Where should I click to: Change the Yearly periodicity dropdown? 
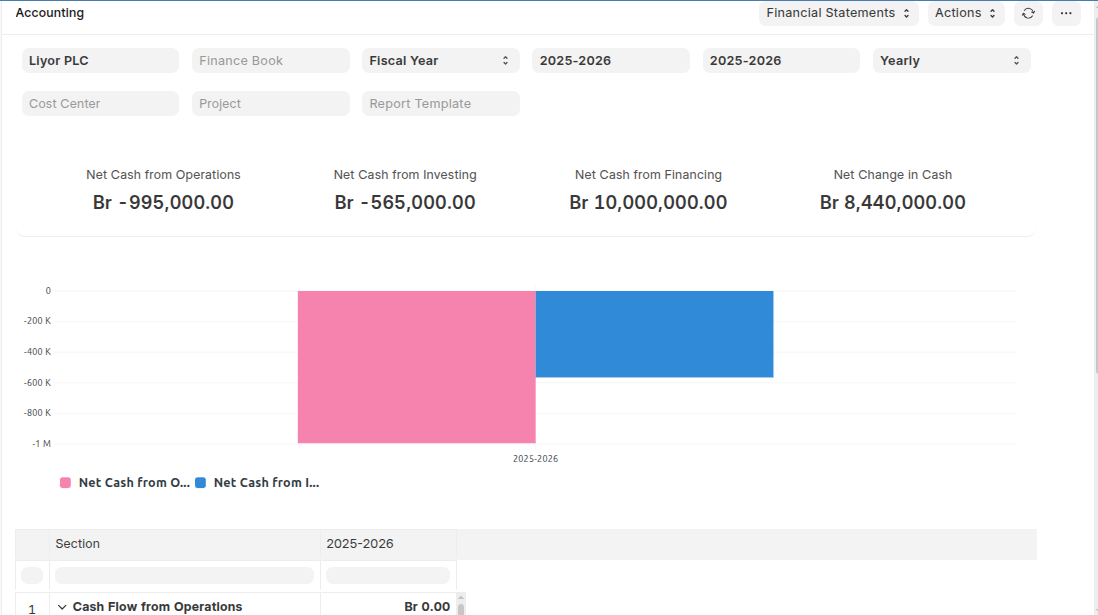click(951, 61)
